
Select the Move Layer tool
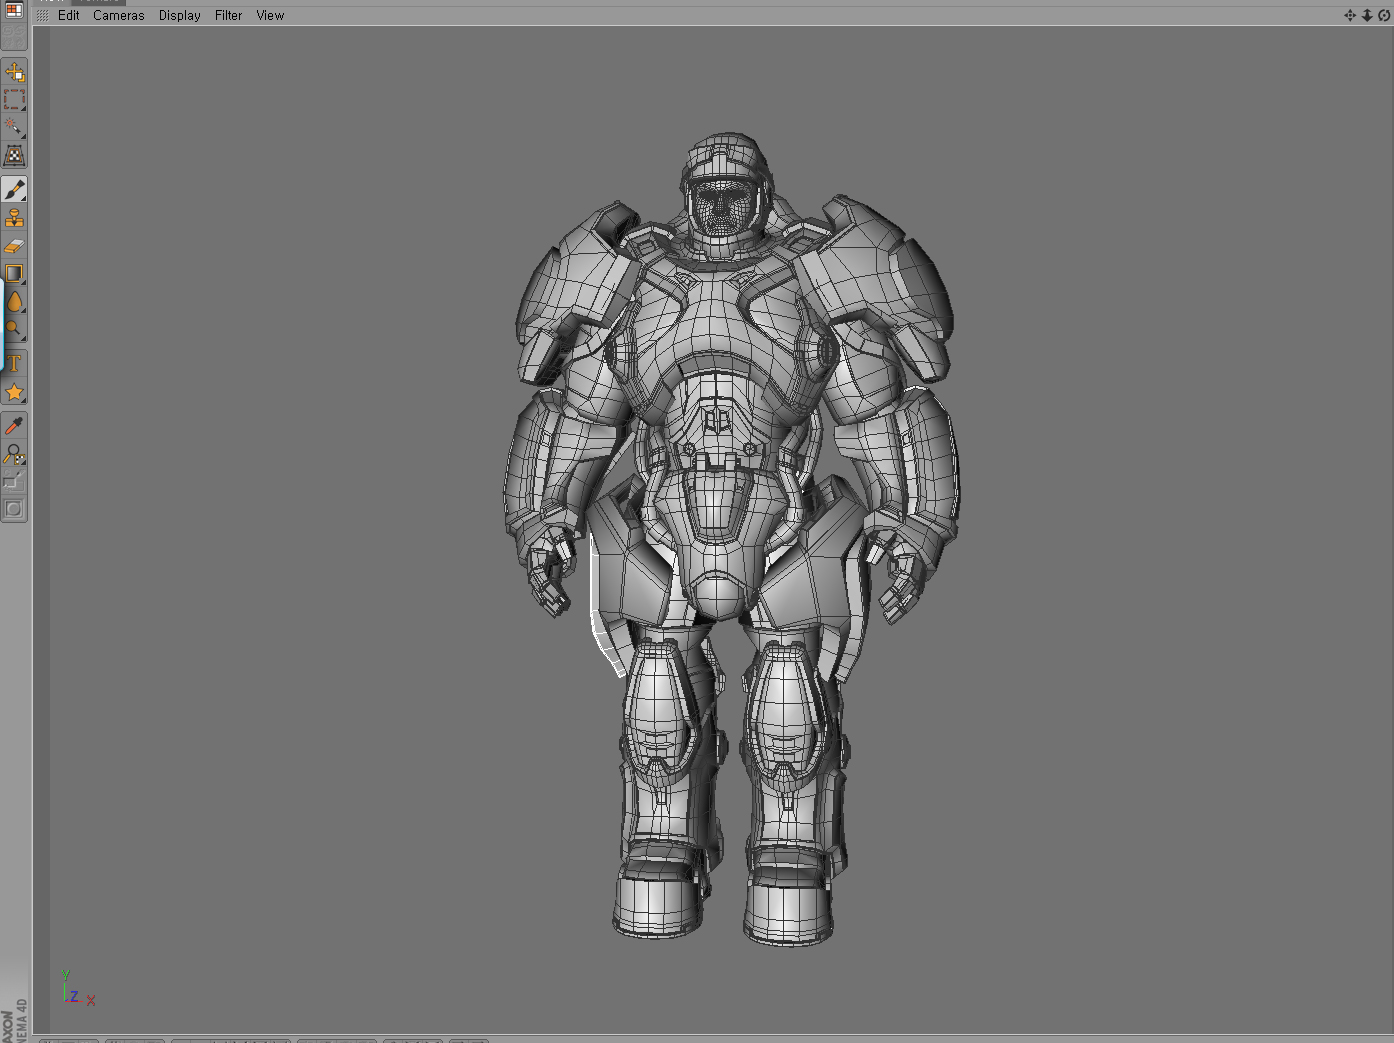coord(14,72)
